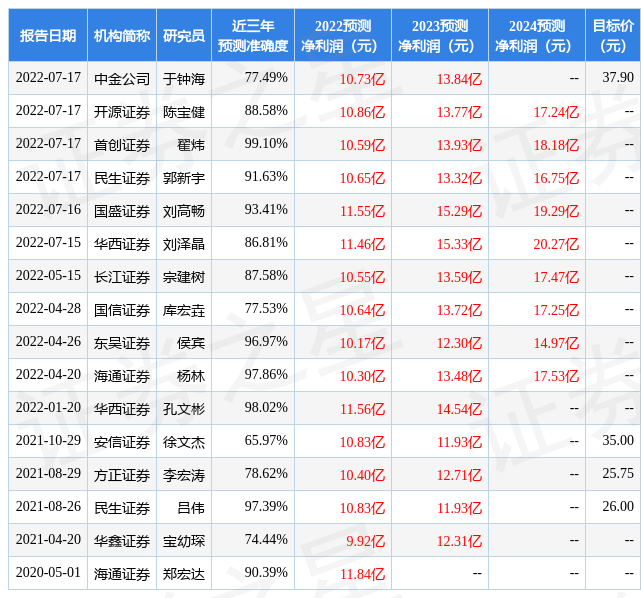Click the 20.27亿 forecast value
The width and height of the screenshot is (641, 598).
pos(556,244)
